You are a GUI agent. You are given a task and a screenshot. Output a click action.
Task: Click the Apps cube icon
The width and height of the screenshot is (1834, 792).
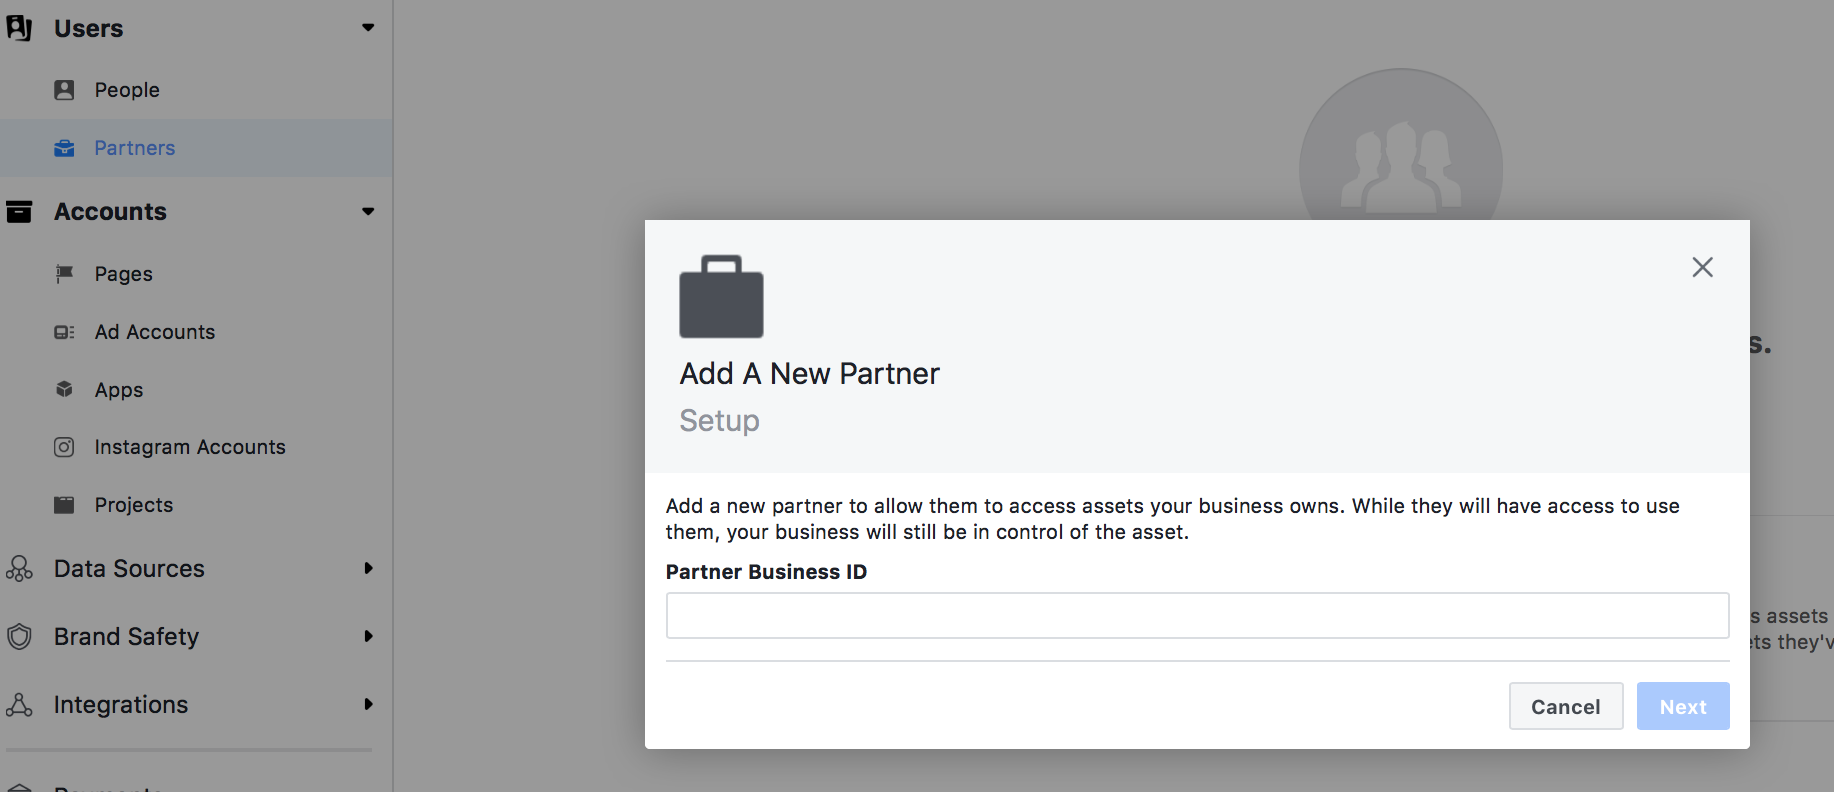64,389
